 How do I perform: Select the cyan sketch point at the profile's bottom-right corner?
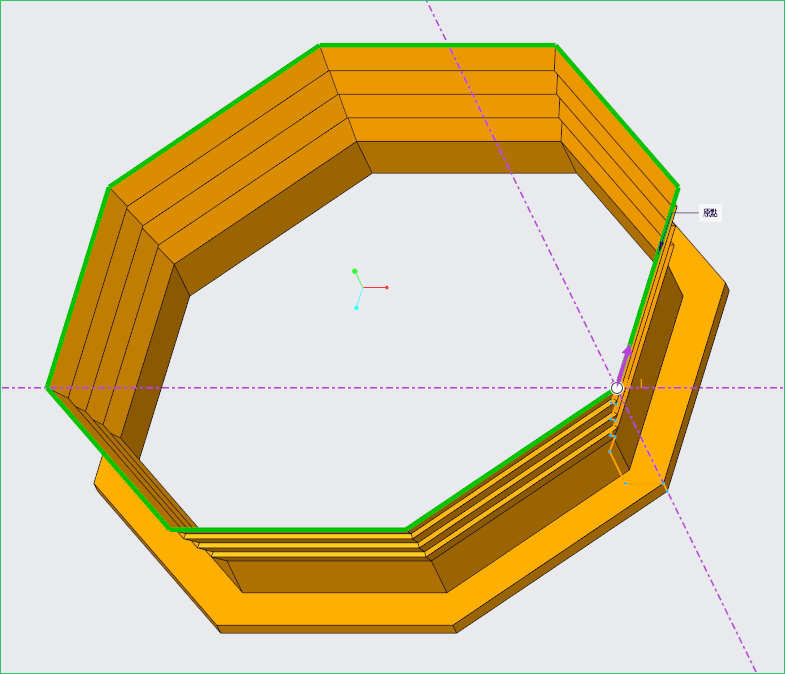coord(663,484)
